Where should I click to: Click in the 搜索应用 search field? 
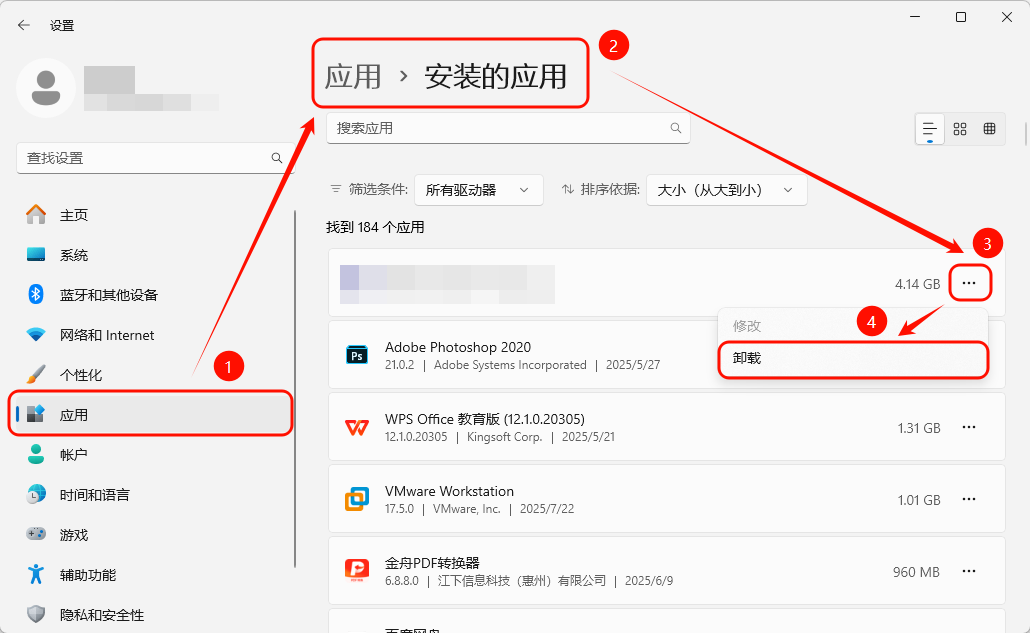click(x=508, y=128)
